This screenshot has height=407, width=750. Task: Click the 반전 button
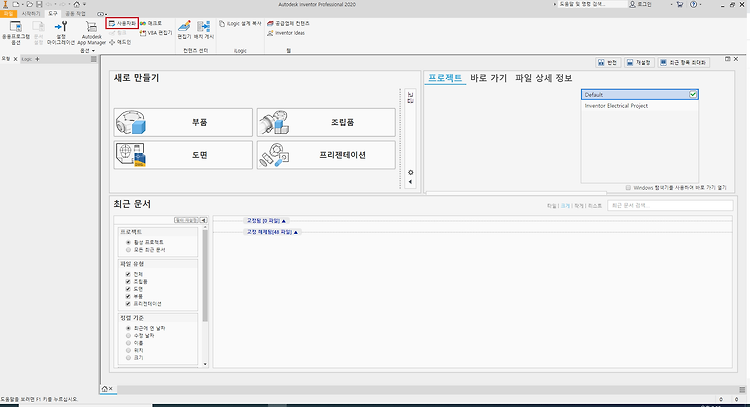[608, 63]
